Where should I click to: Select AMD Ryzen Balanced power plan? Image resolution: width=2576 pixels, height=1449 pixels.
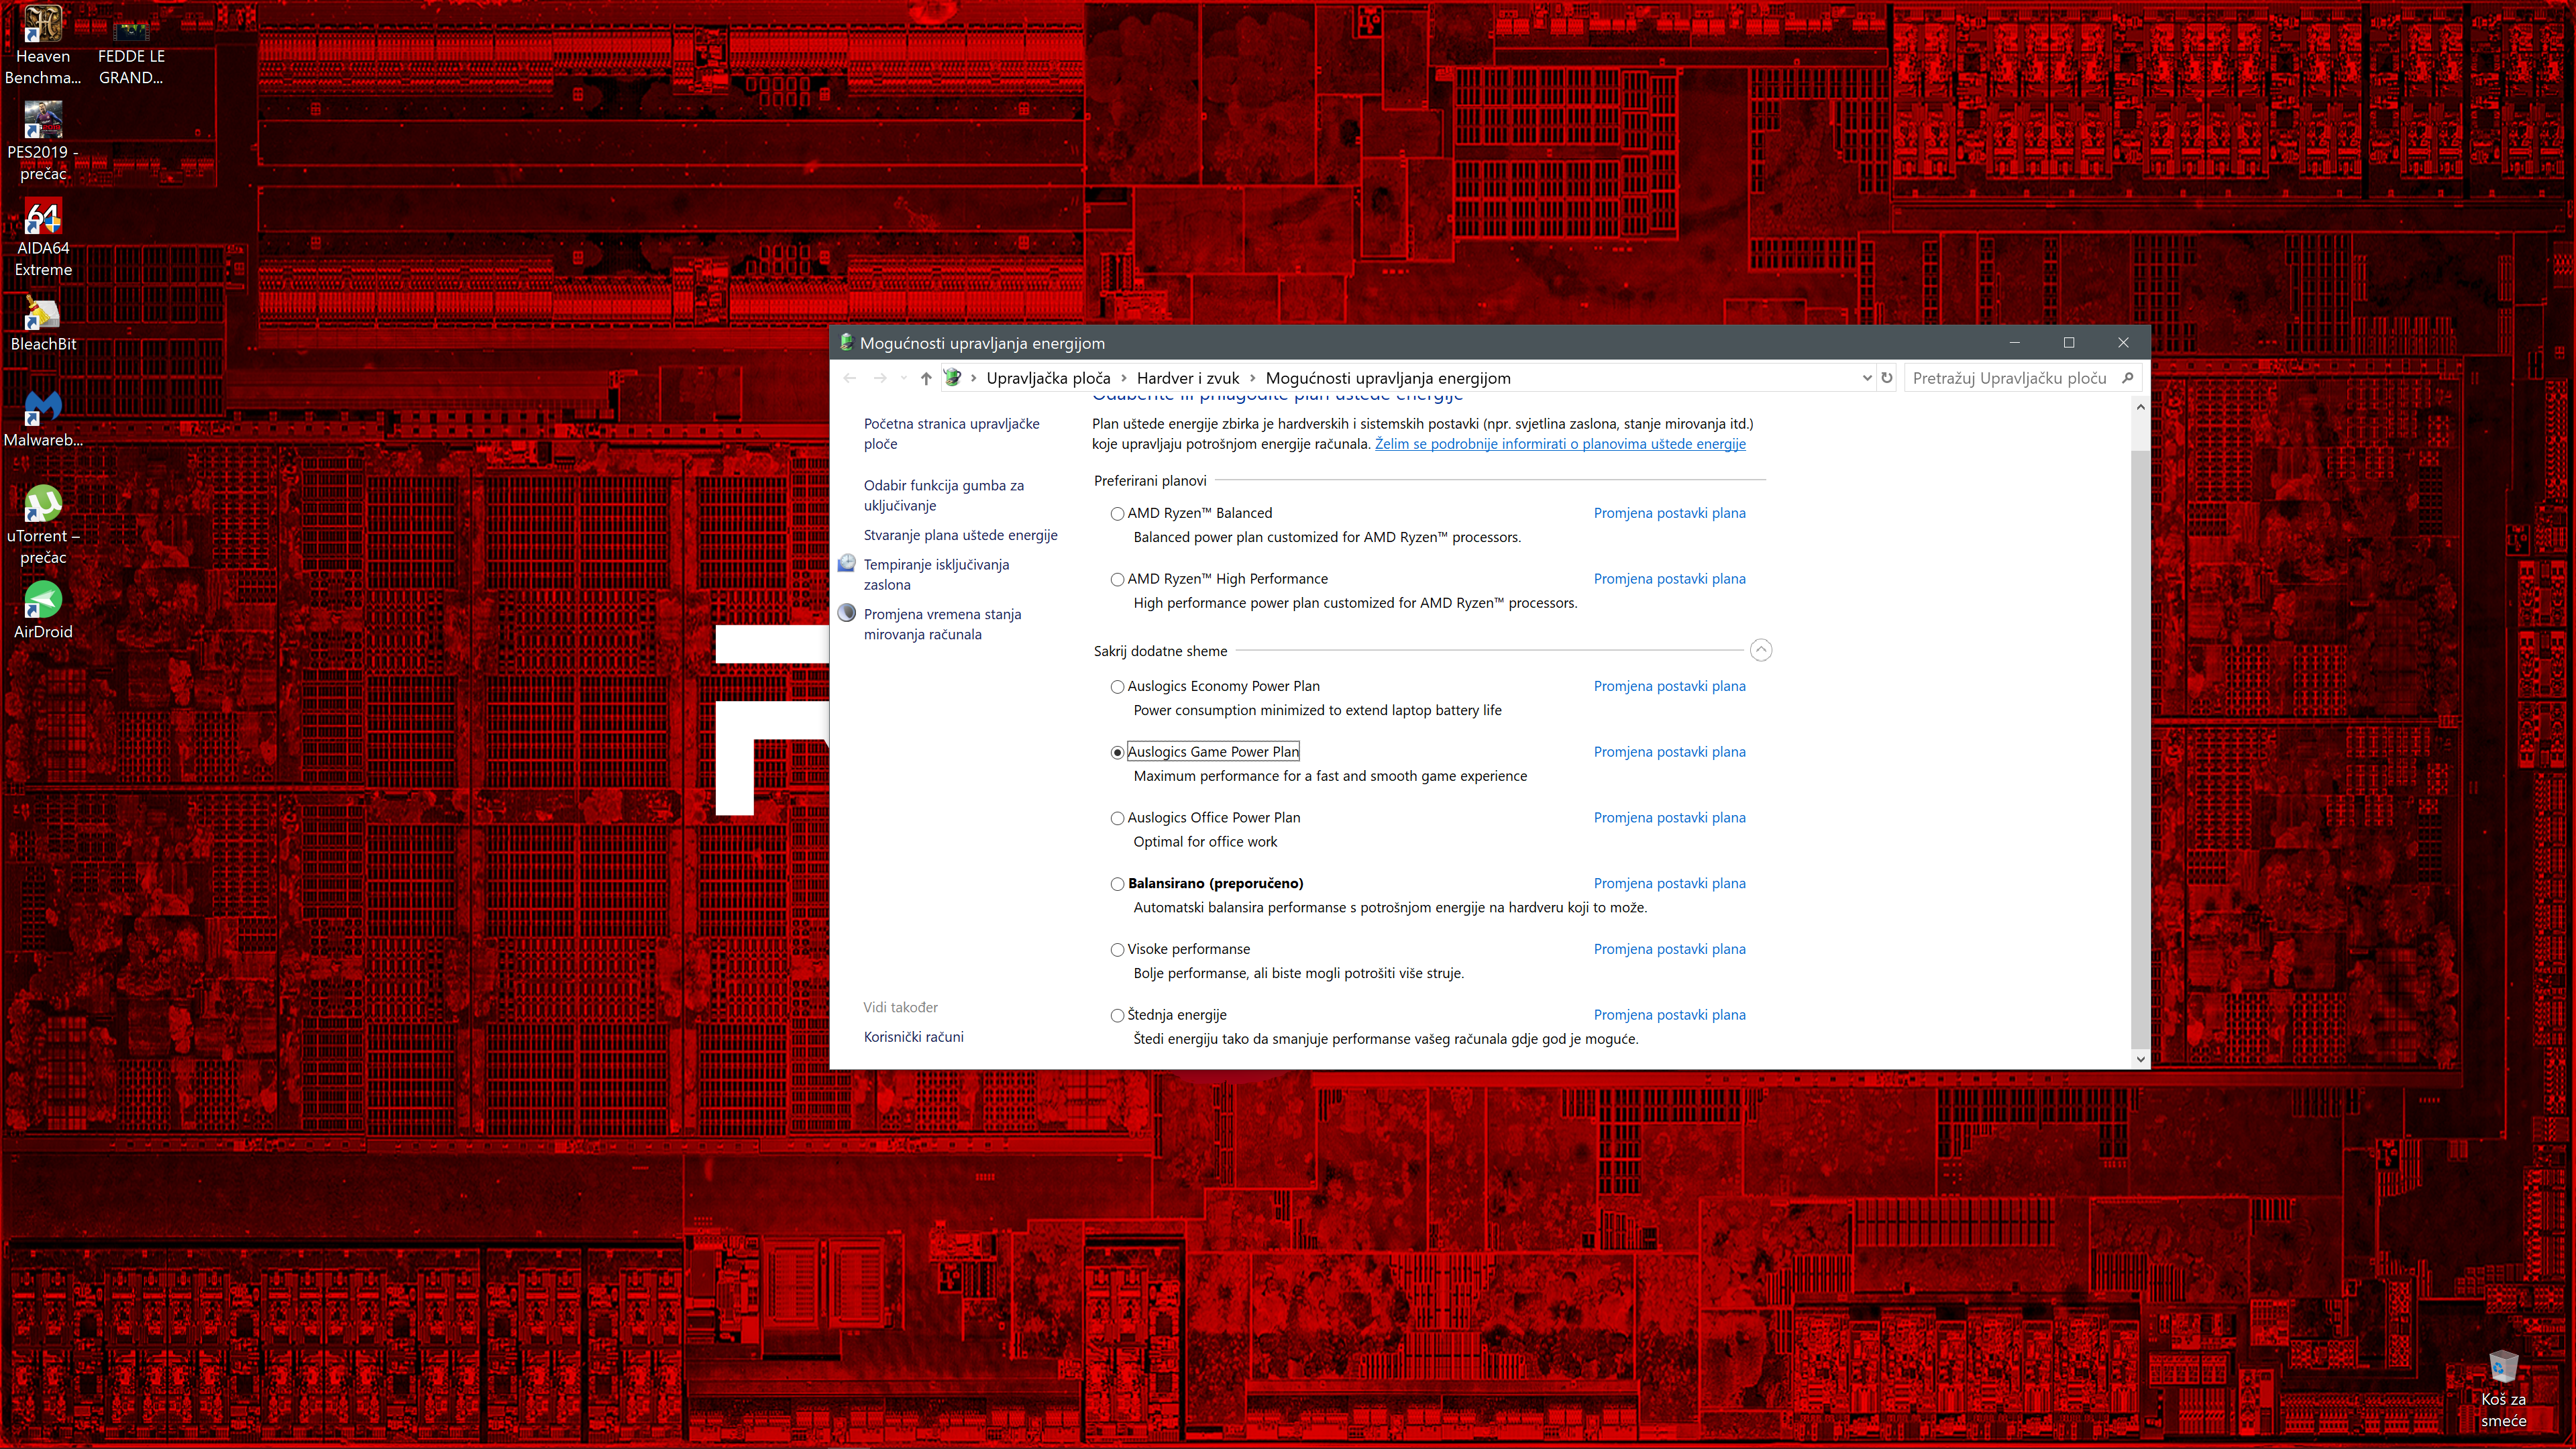(1117, 514)
